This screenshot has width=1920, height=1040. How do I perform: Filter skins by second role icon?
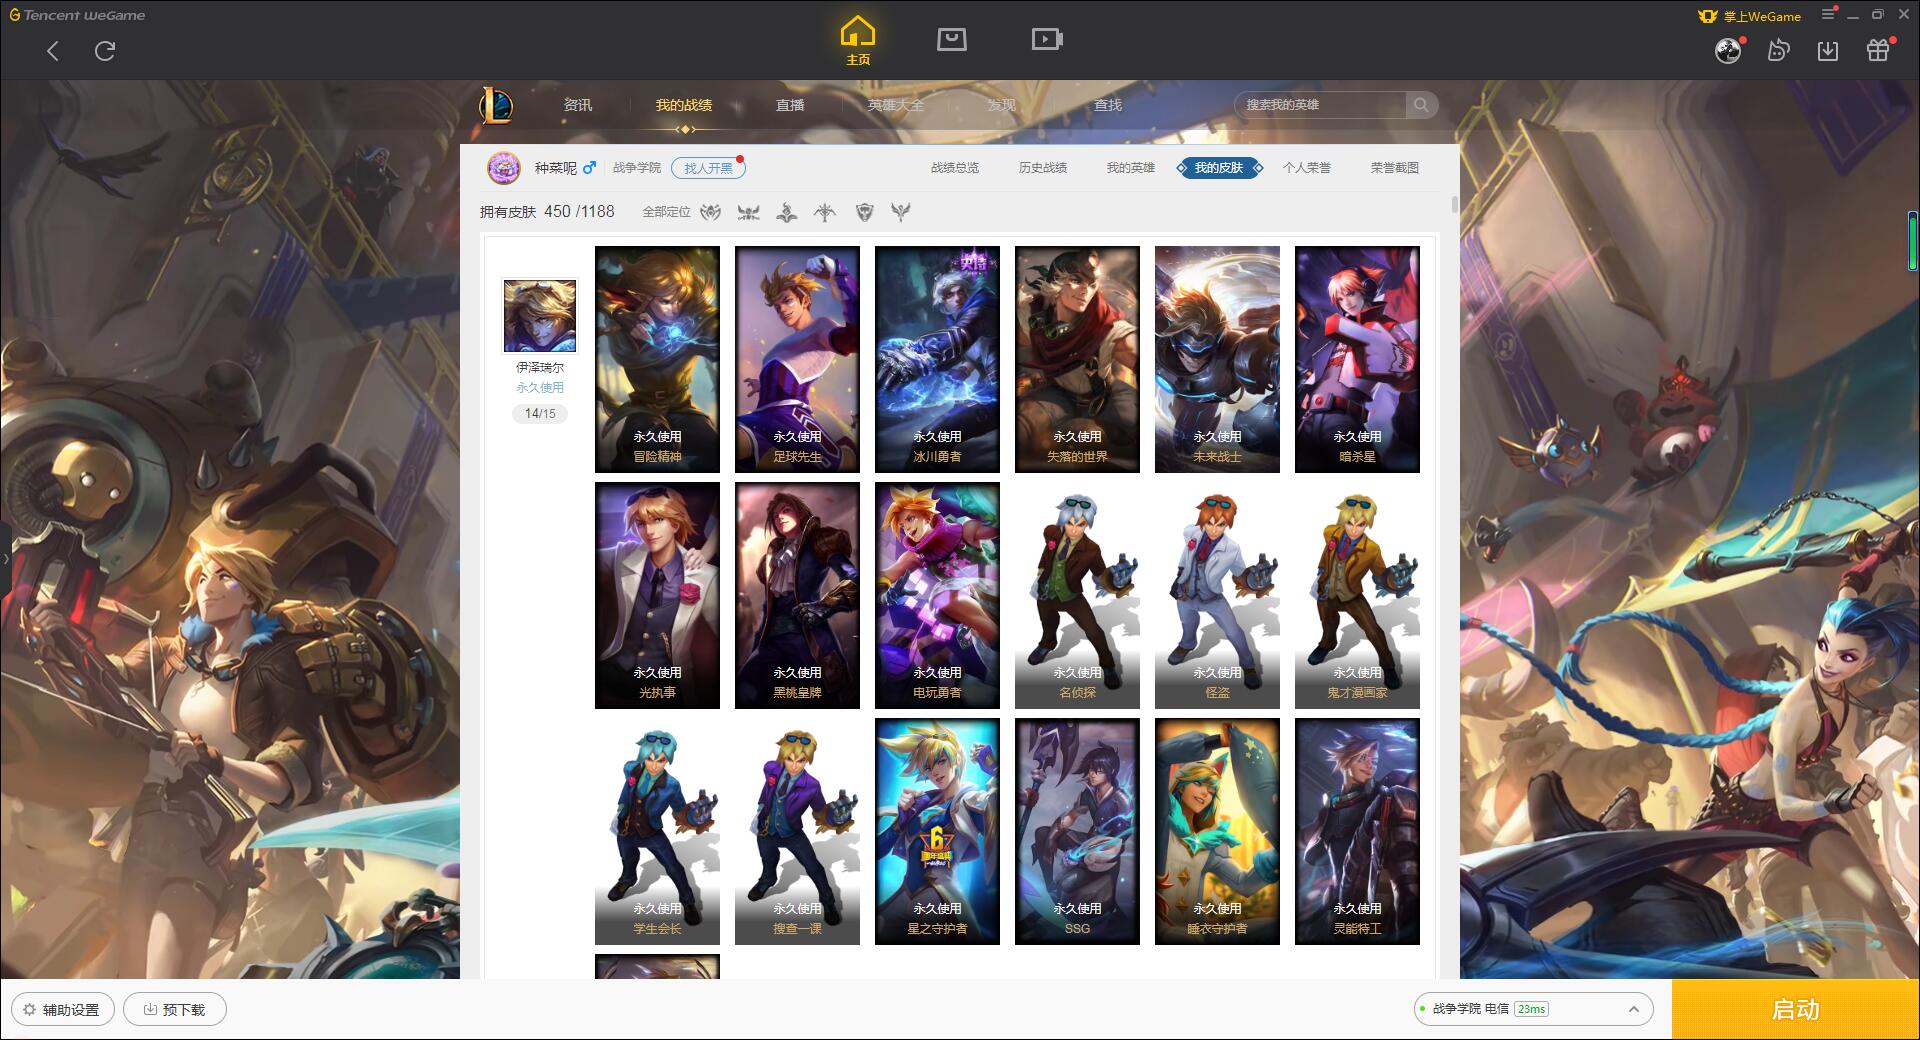[748, 212]
